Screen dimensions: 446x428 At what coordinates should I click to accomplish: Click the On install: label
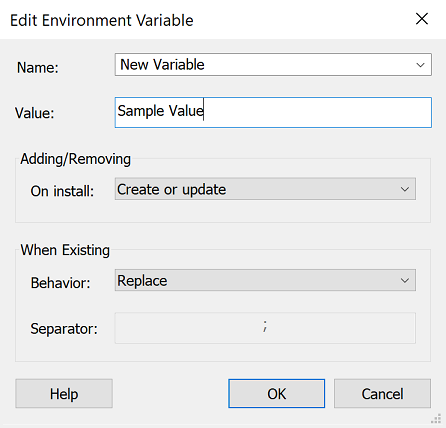pyautogui.click(x=62, y=191)
